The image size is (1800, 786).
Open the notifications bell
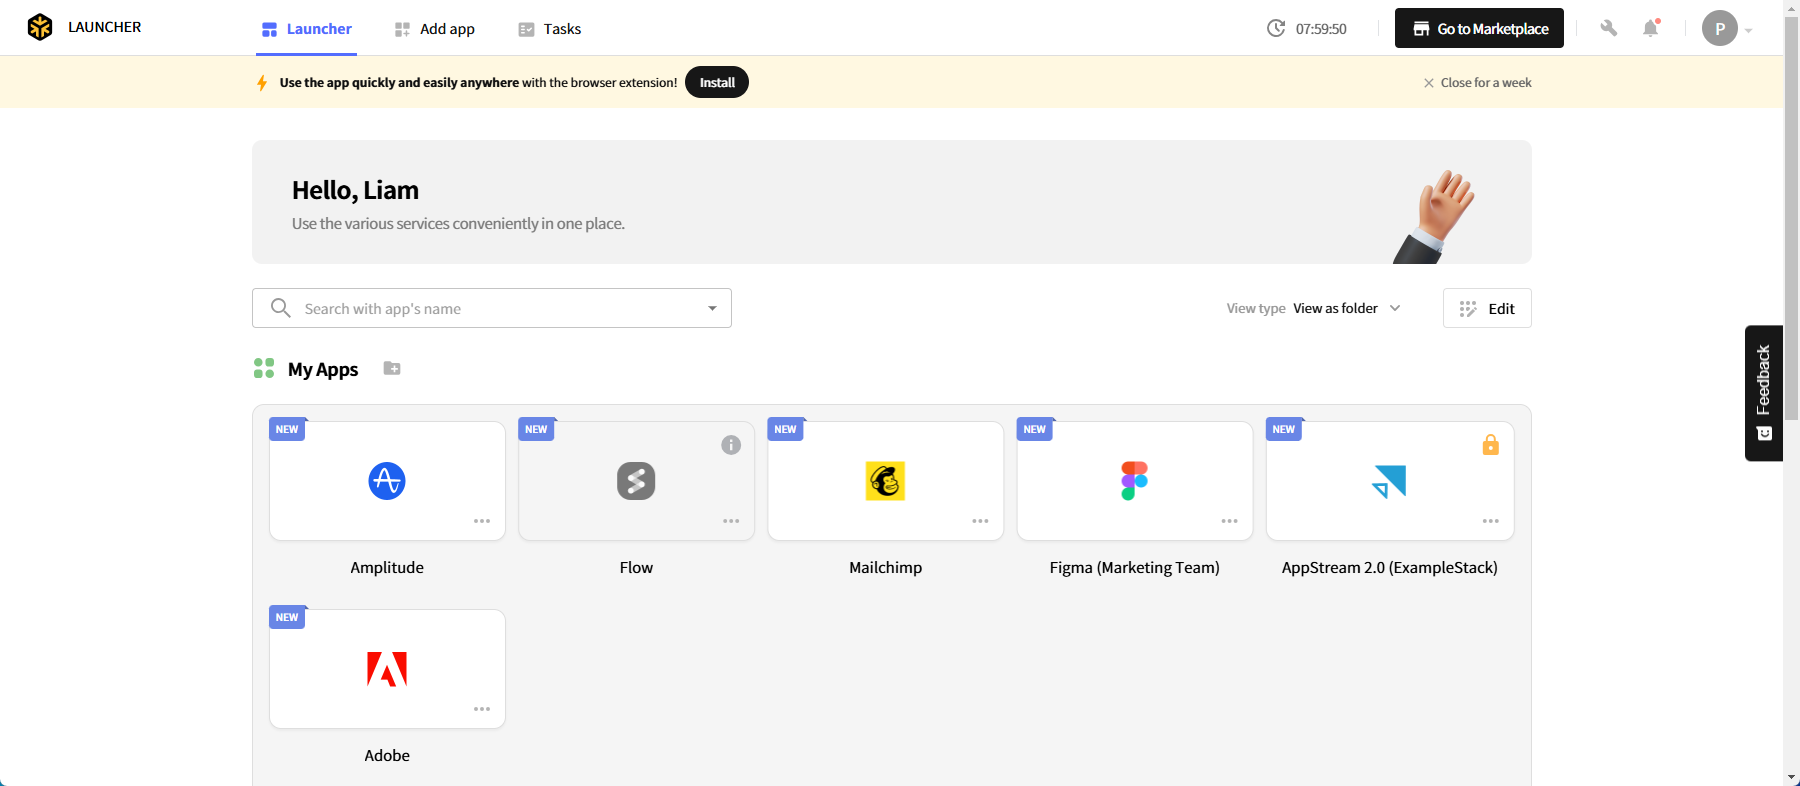point(1651,28)
